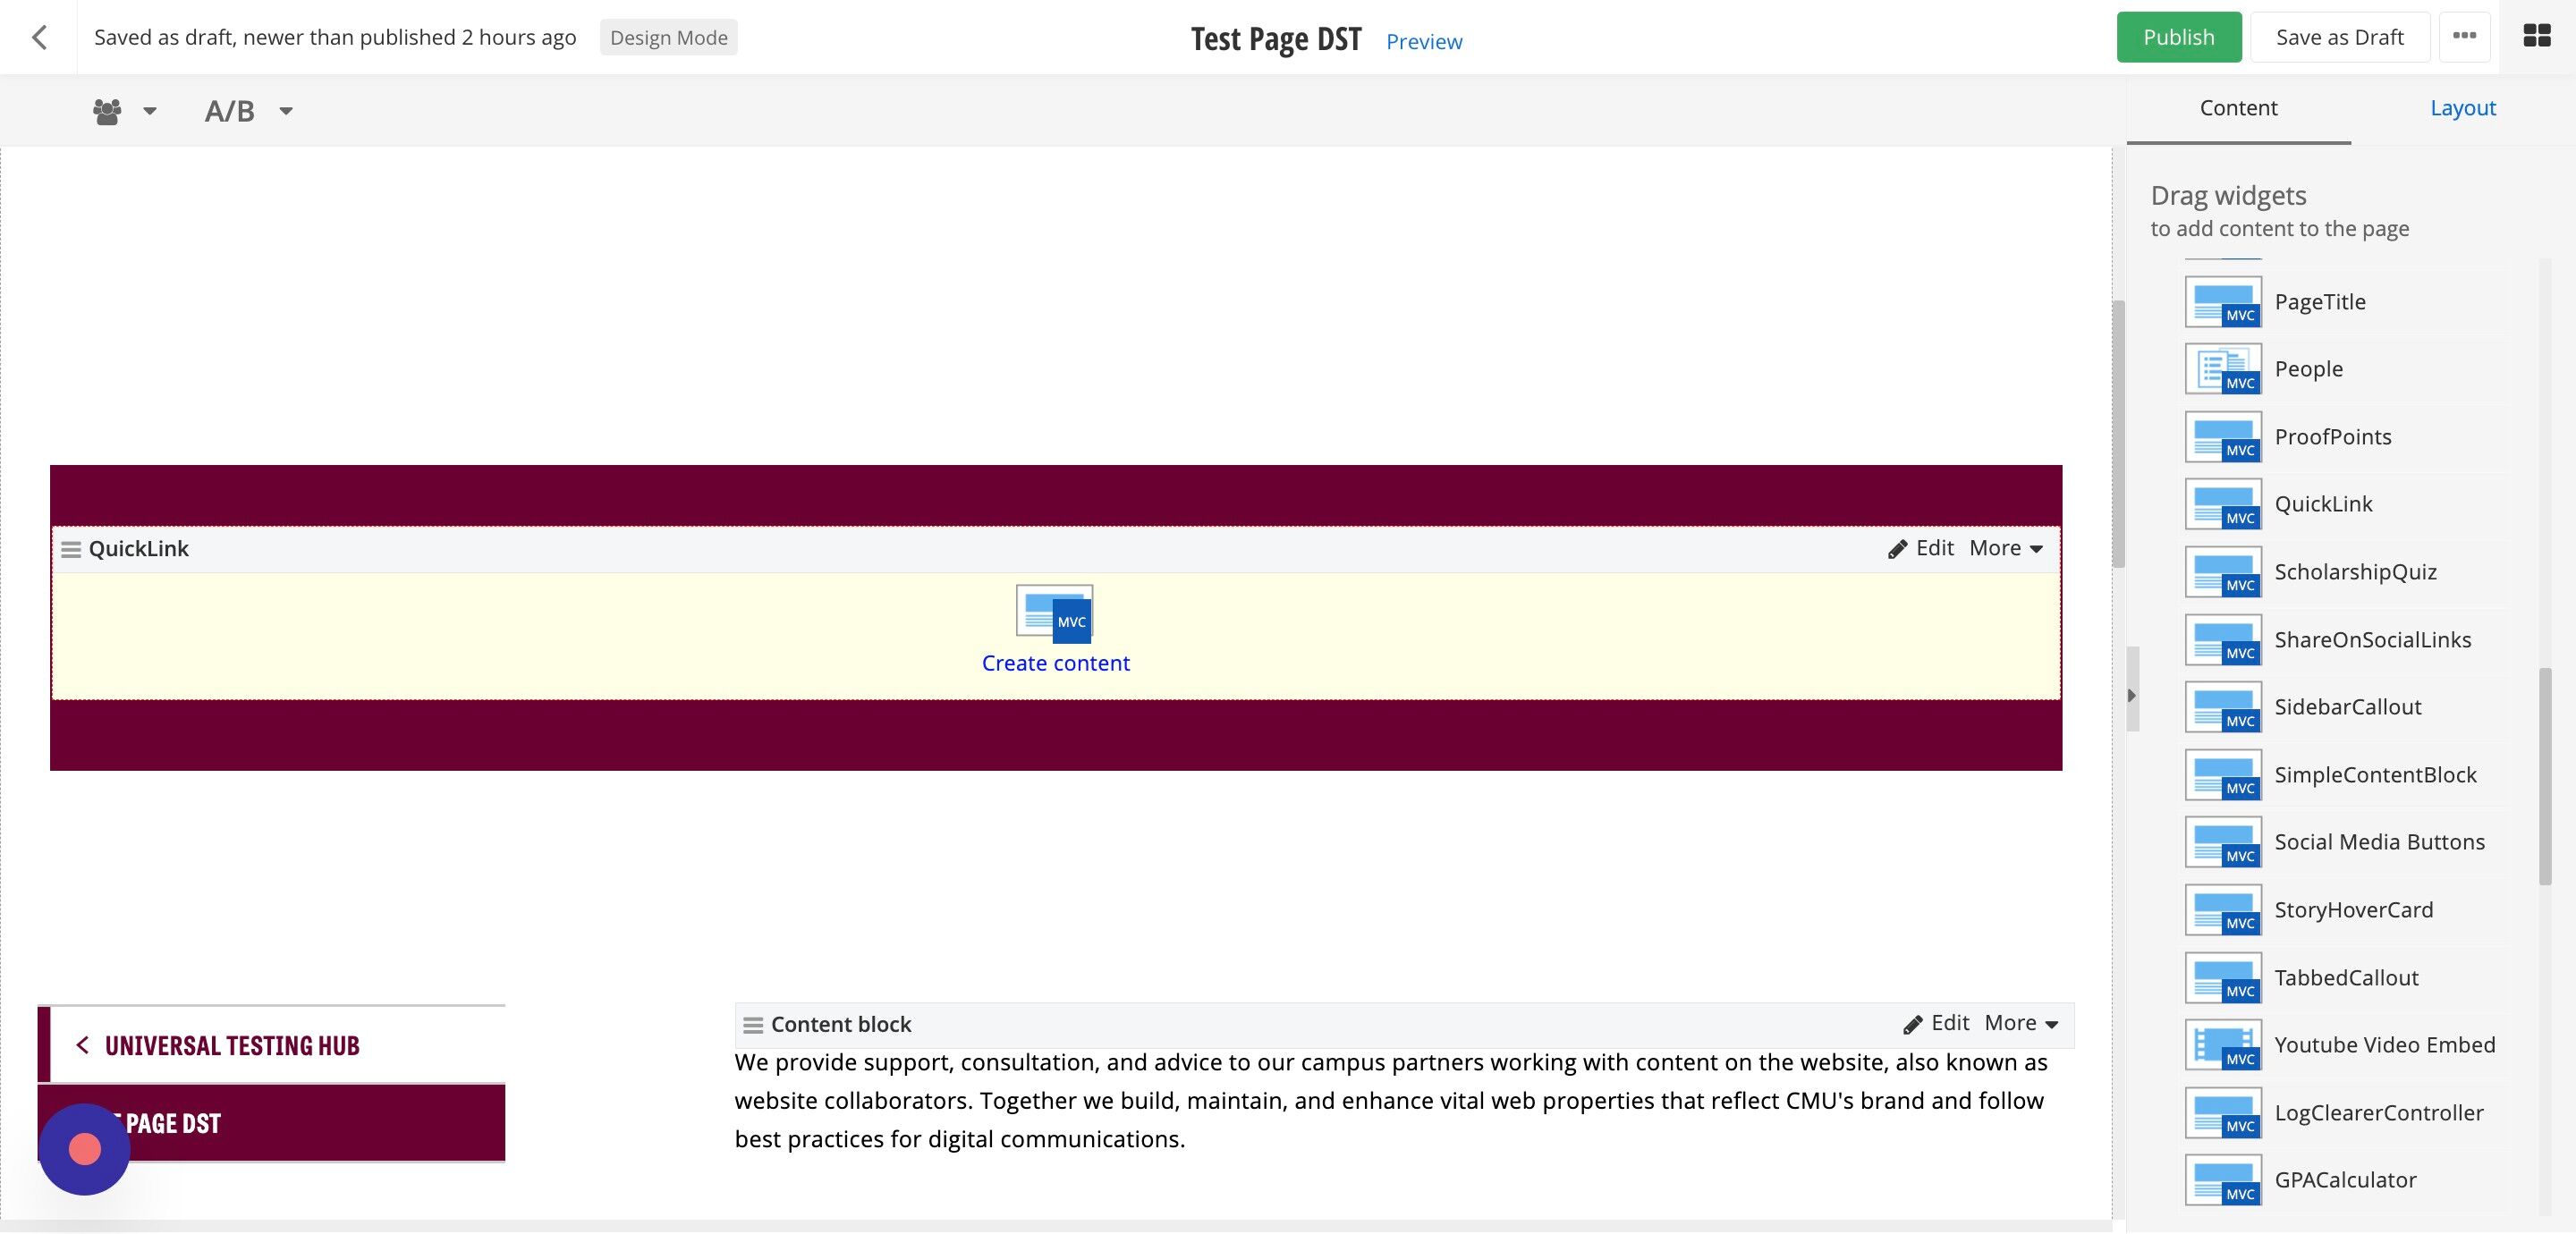Select the People widget icon
2576x1234 pixels.
click(2223, 369)
